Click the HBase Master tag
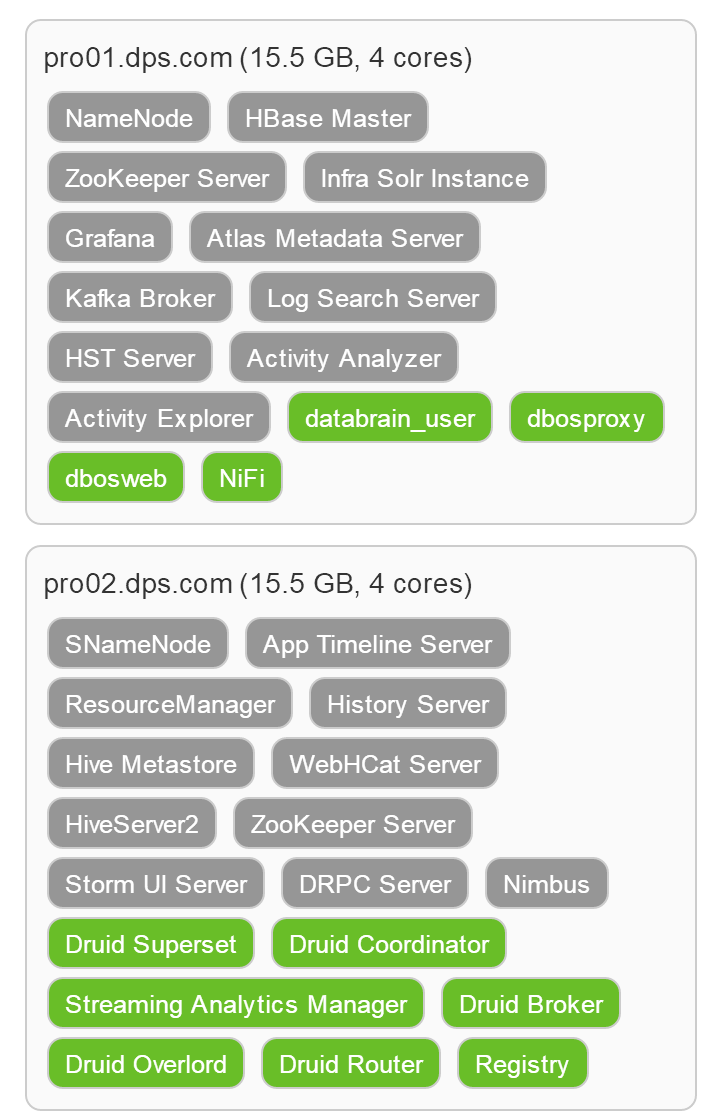Viewport: 715px width, 1120px height. [x=328, y=118]
